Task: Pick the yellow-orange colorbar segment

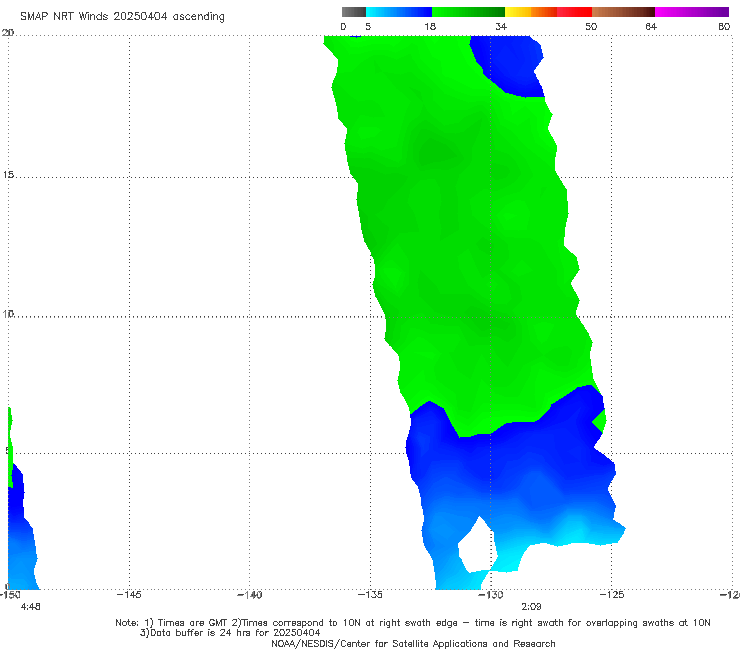Action: coord(530,12)
